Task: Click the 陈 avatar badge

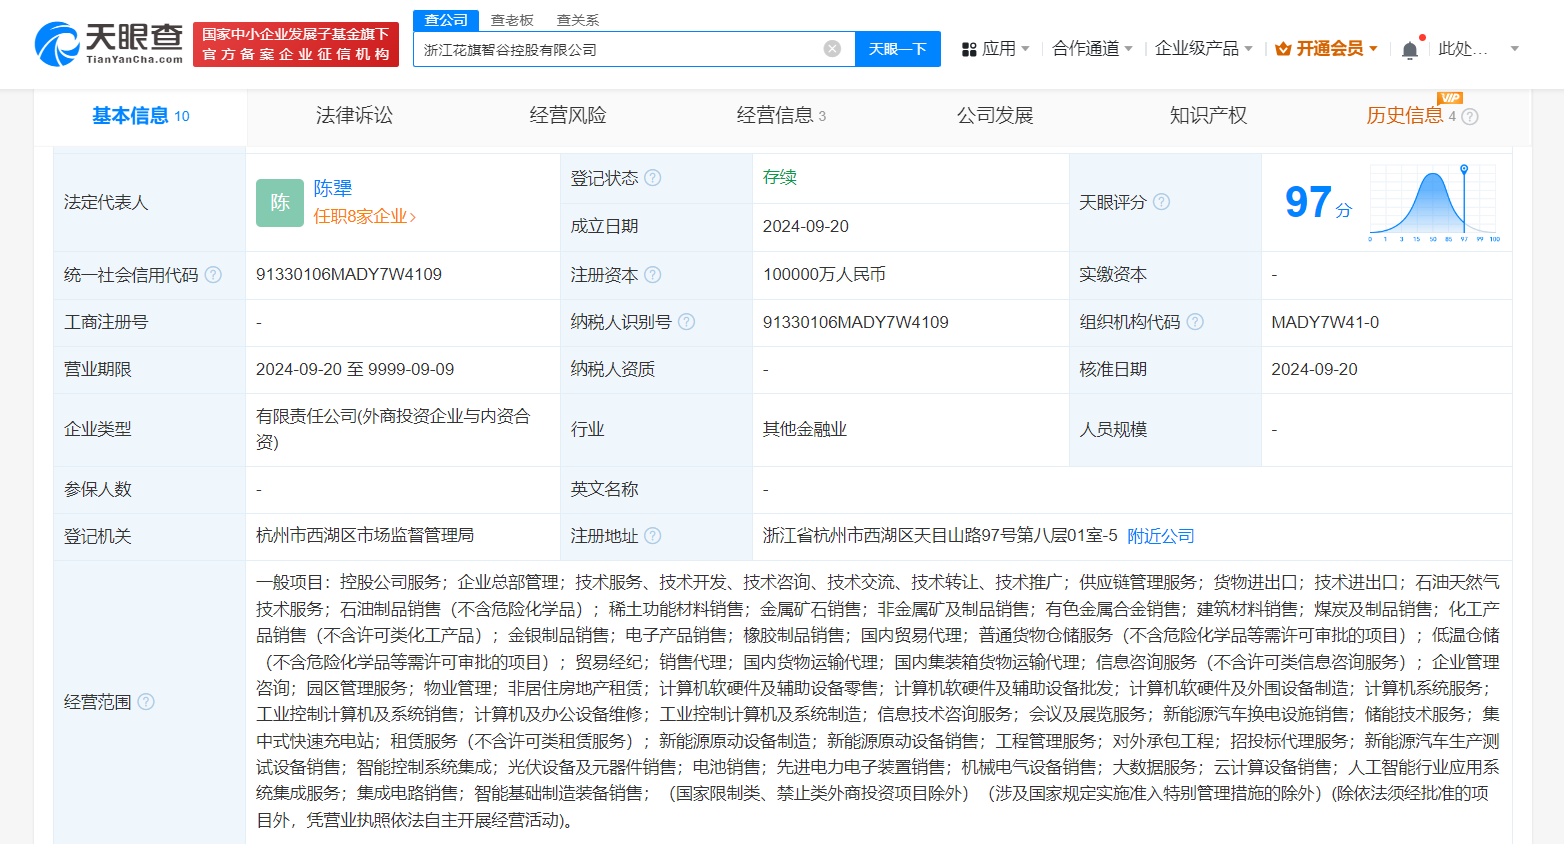Action: [x=280, y=203]
